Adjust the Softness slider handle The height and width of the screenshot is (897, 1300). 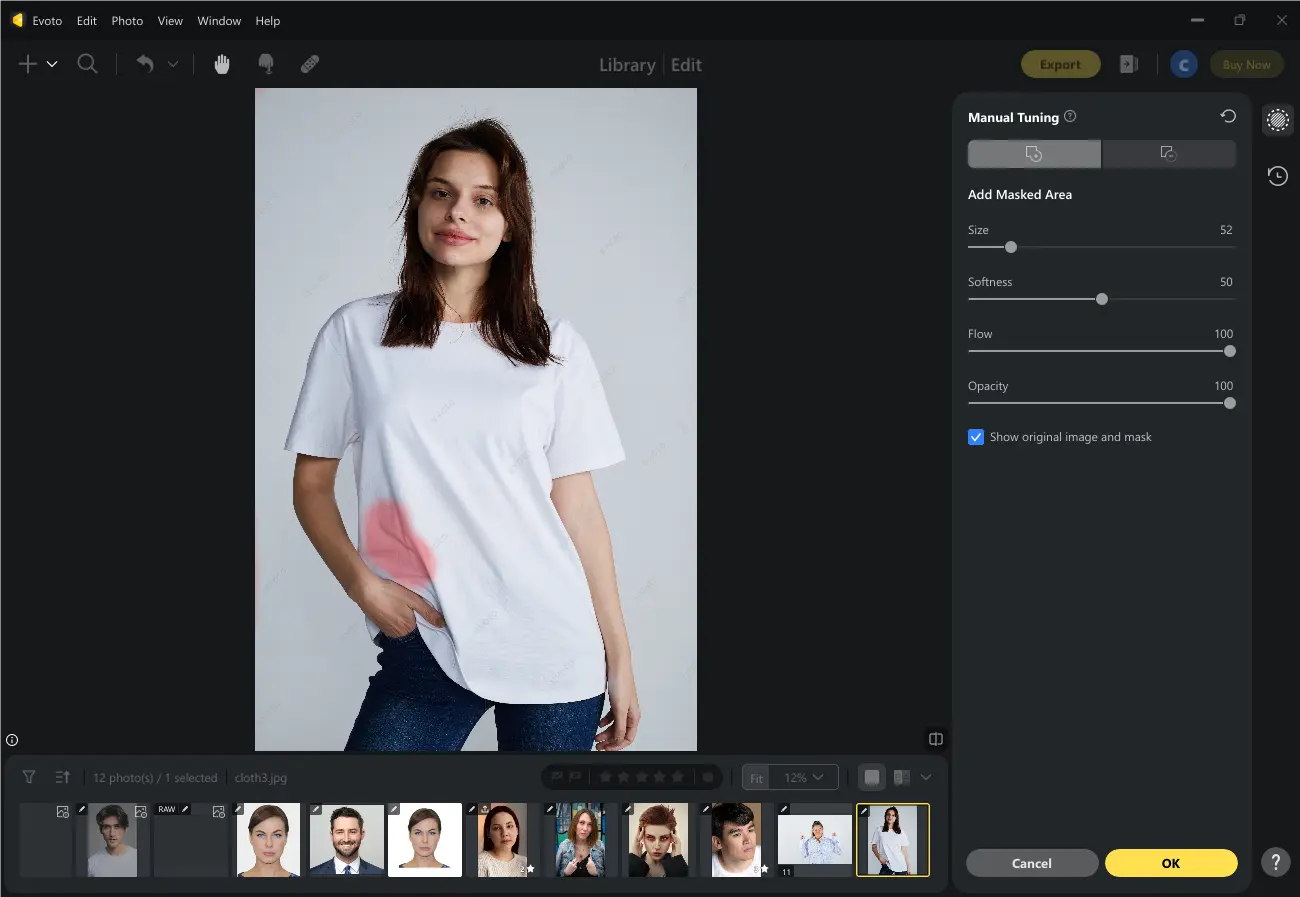1102,299
